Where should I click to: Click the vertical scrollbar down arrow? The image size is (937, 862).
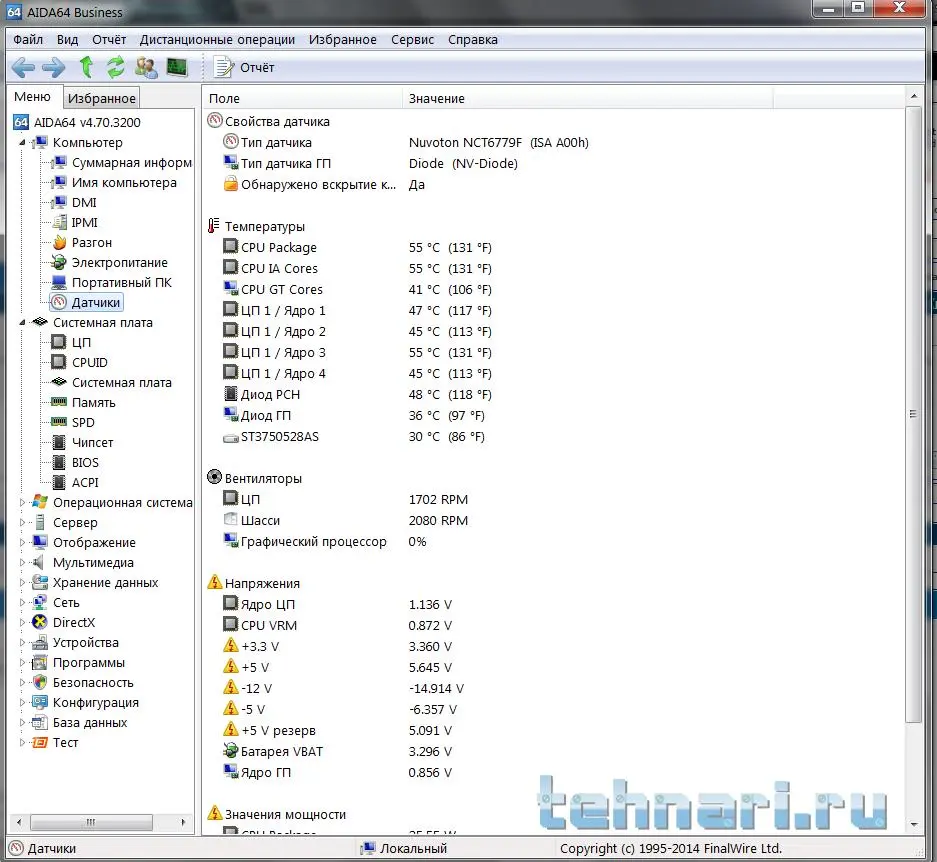[914, 824]
